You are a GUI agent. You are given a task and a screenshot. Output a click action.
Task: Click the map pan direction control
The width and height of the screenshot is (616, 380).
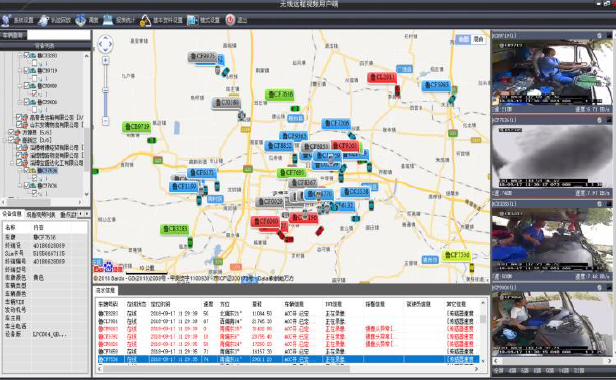(105, 44)
